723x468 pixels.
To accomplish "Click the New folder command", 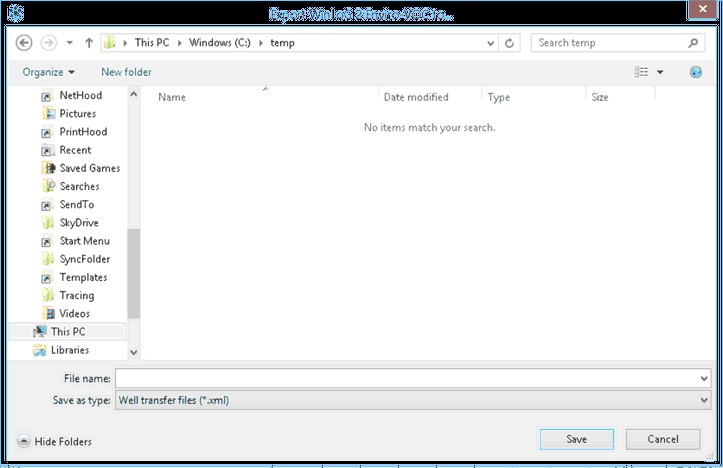I will pyautogui.click(x=126, y=72).
